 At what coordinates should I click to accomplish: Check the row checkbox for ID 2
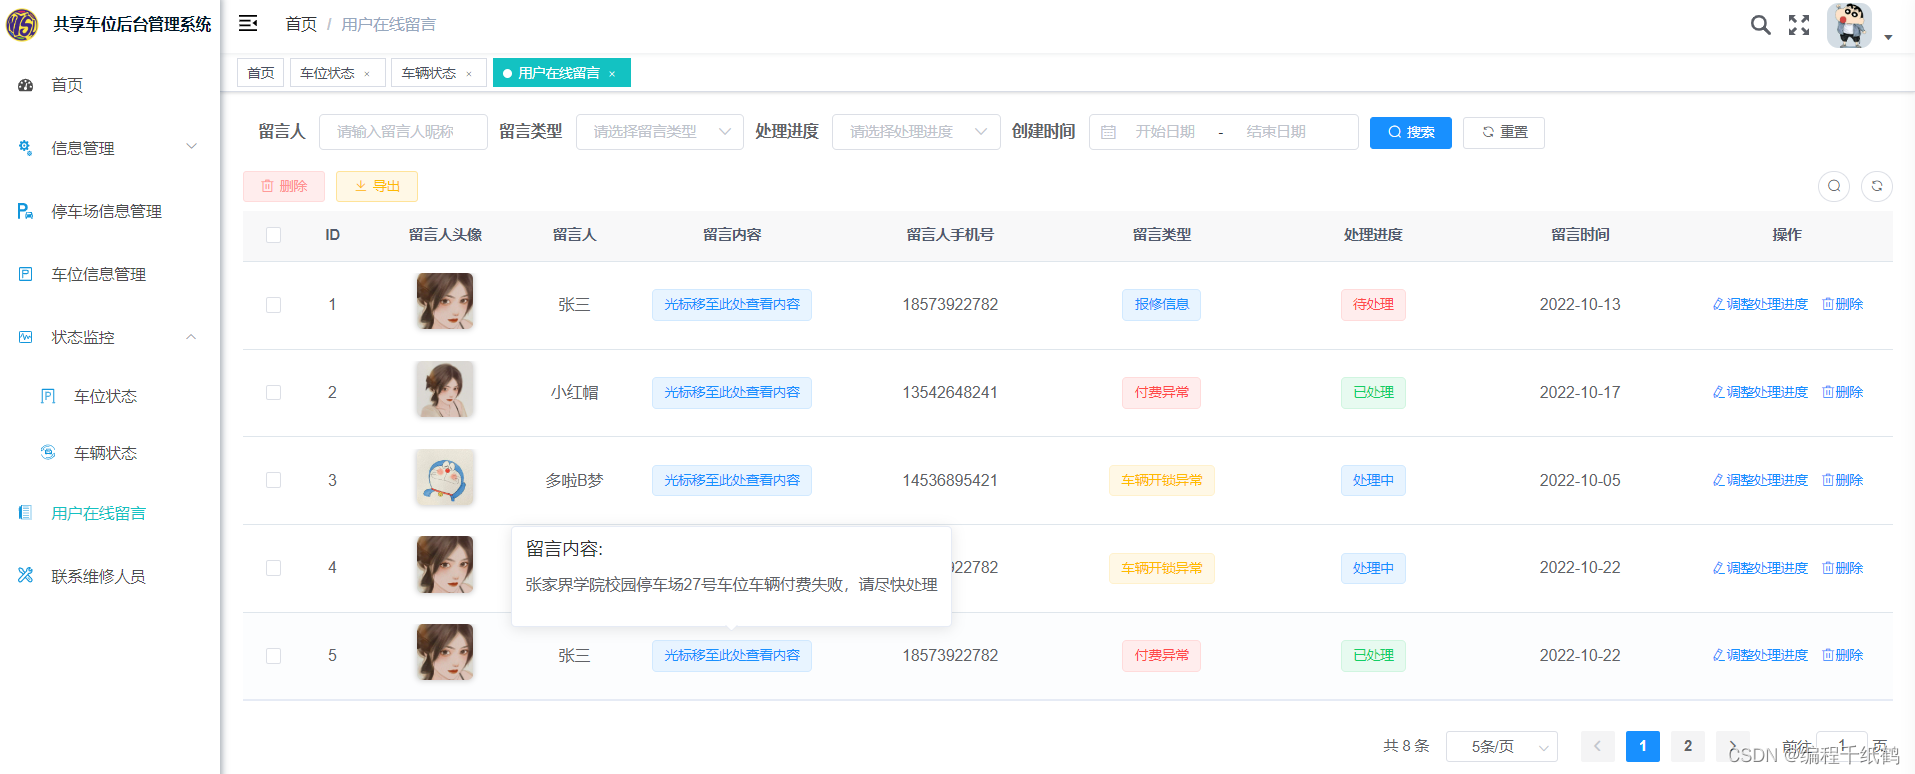click(274, 393)
